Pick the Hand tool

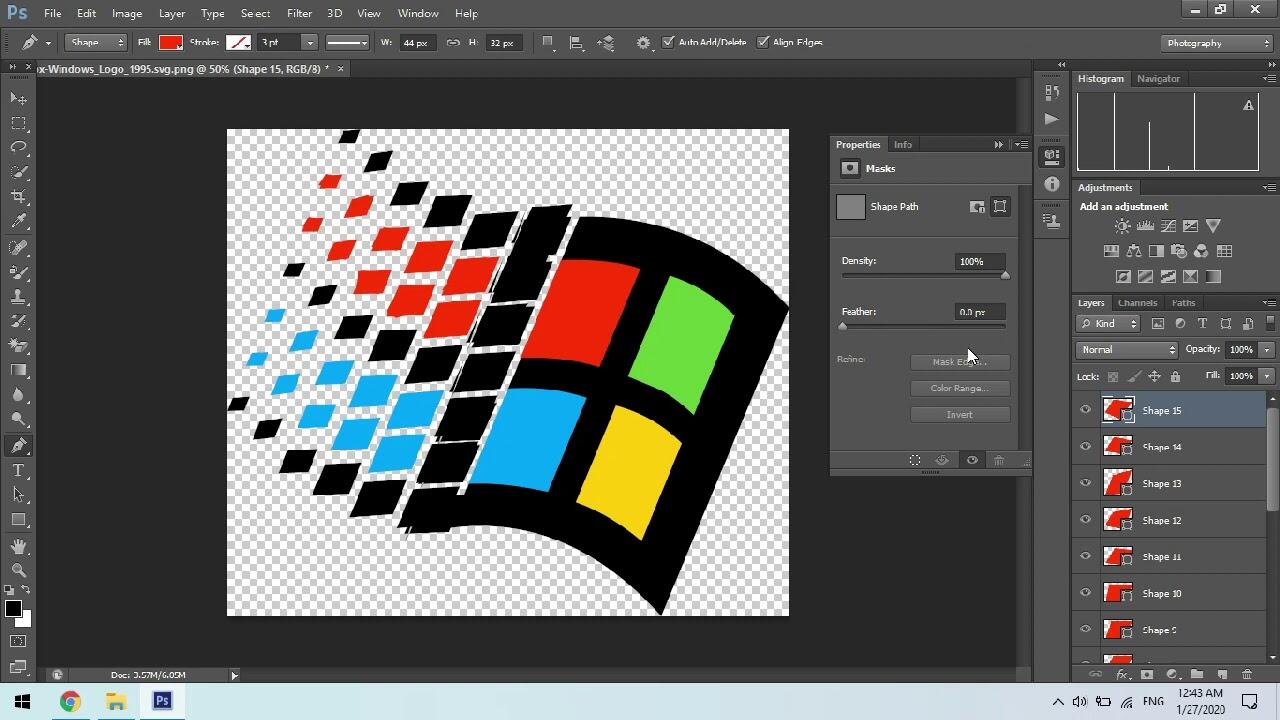pos(19,546)
